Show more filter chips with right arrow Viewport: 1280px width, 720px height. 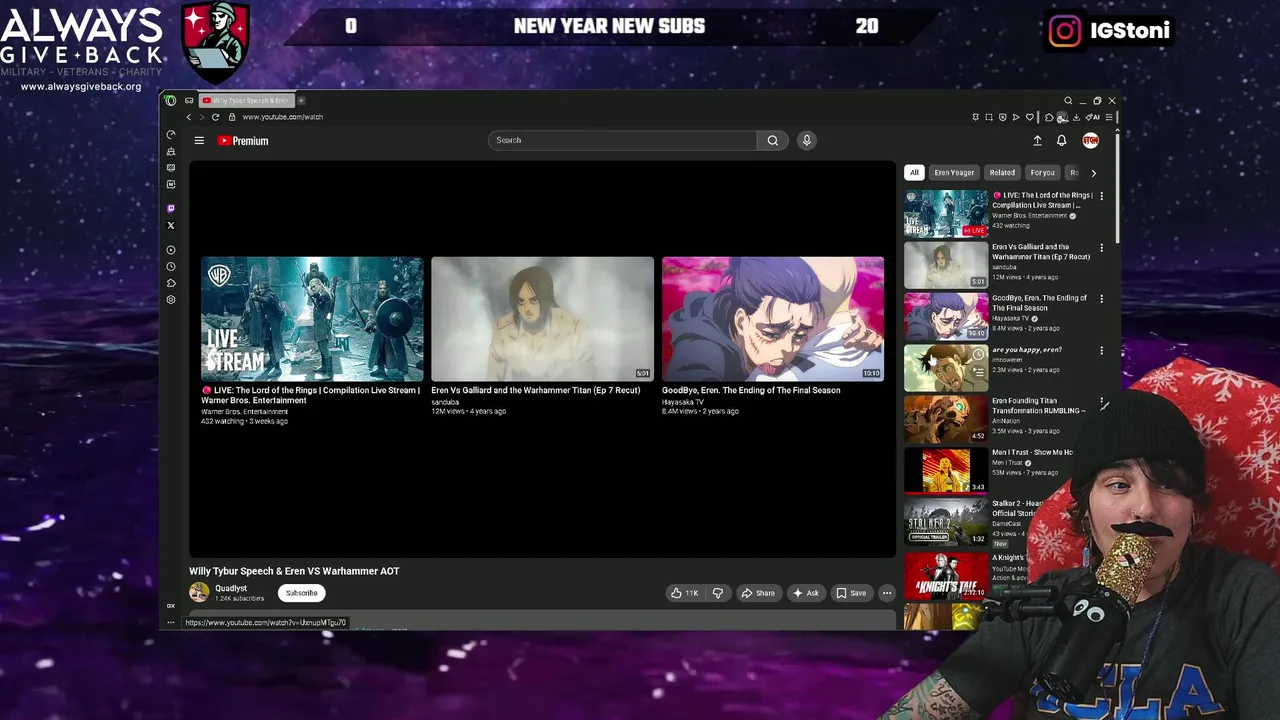[1093, 173]
